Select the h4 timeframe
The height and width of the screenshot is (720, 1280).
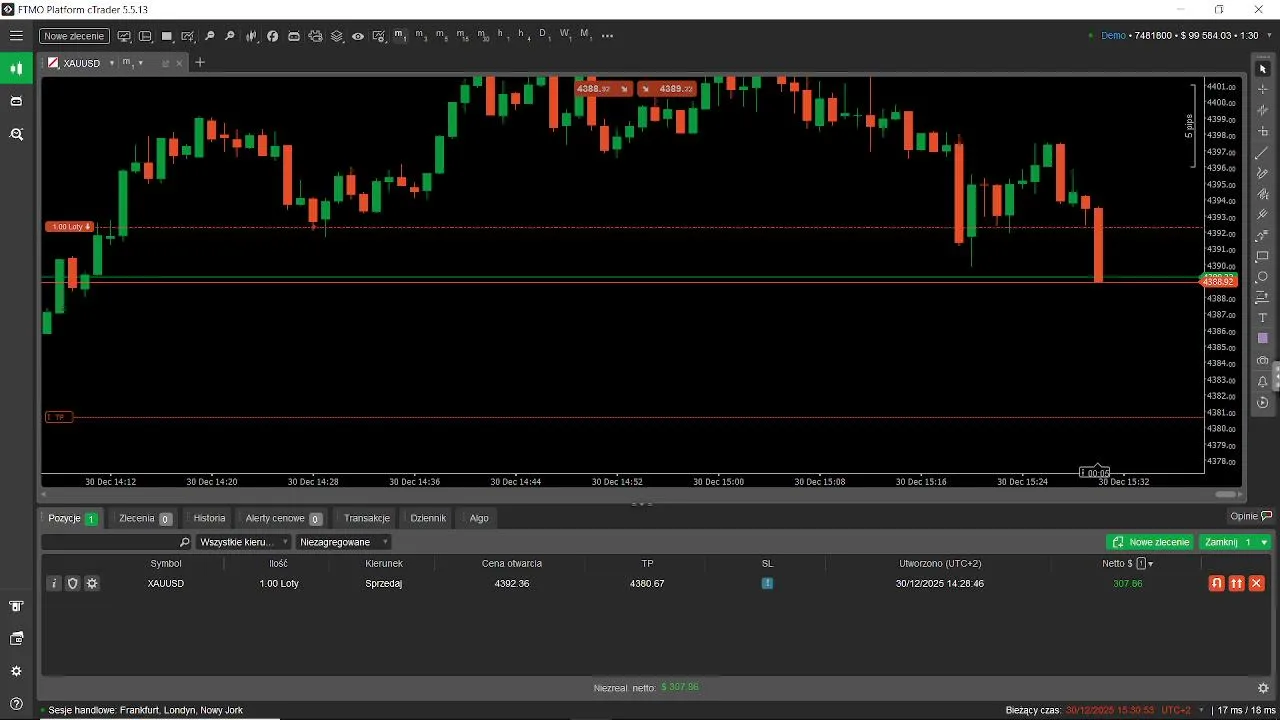tap(523, 36)
